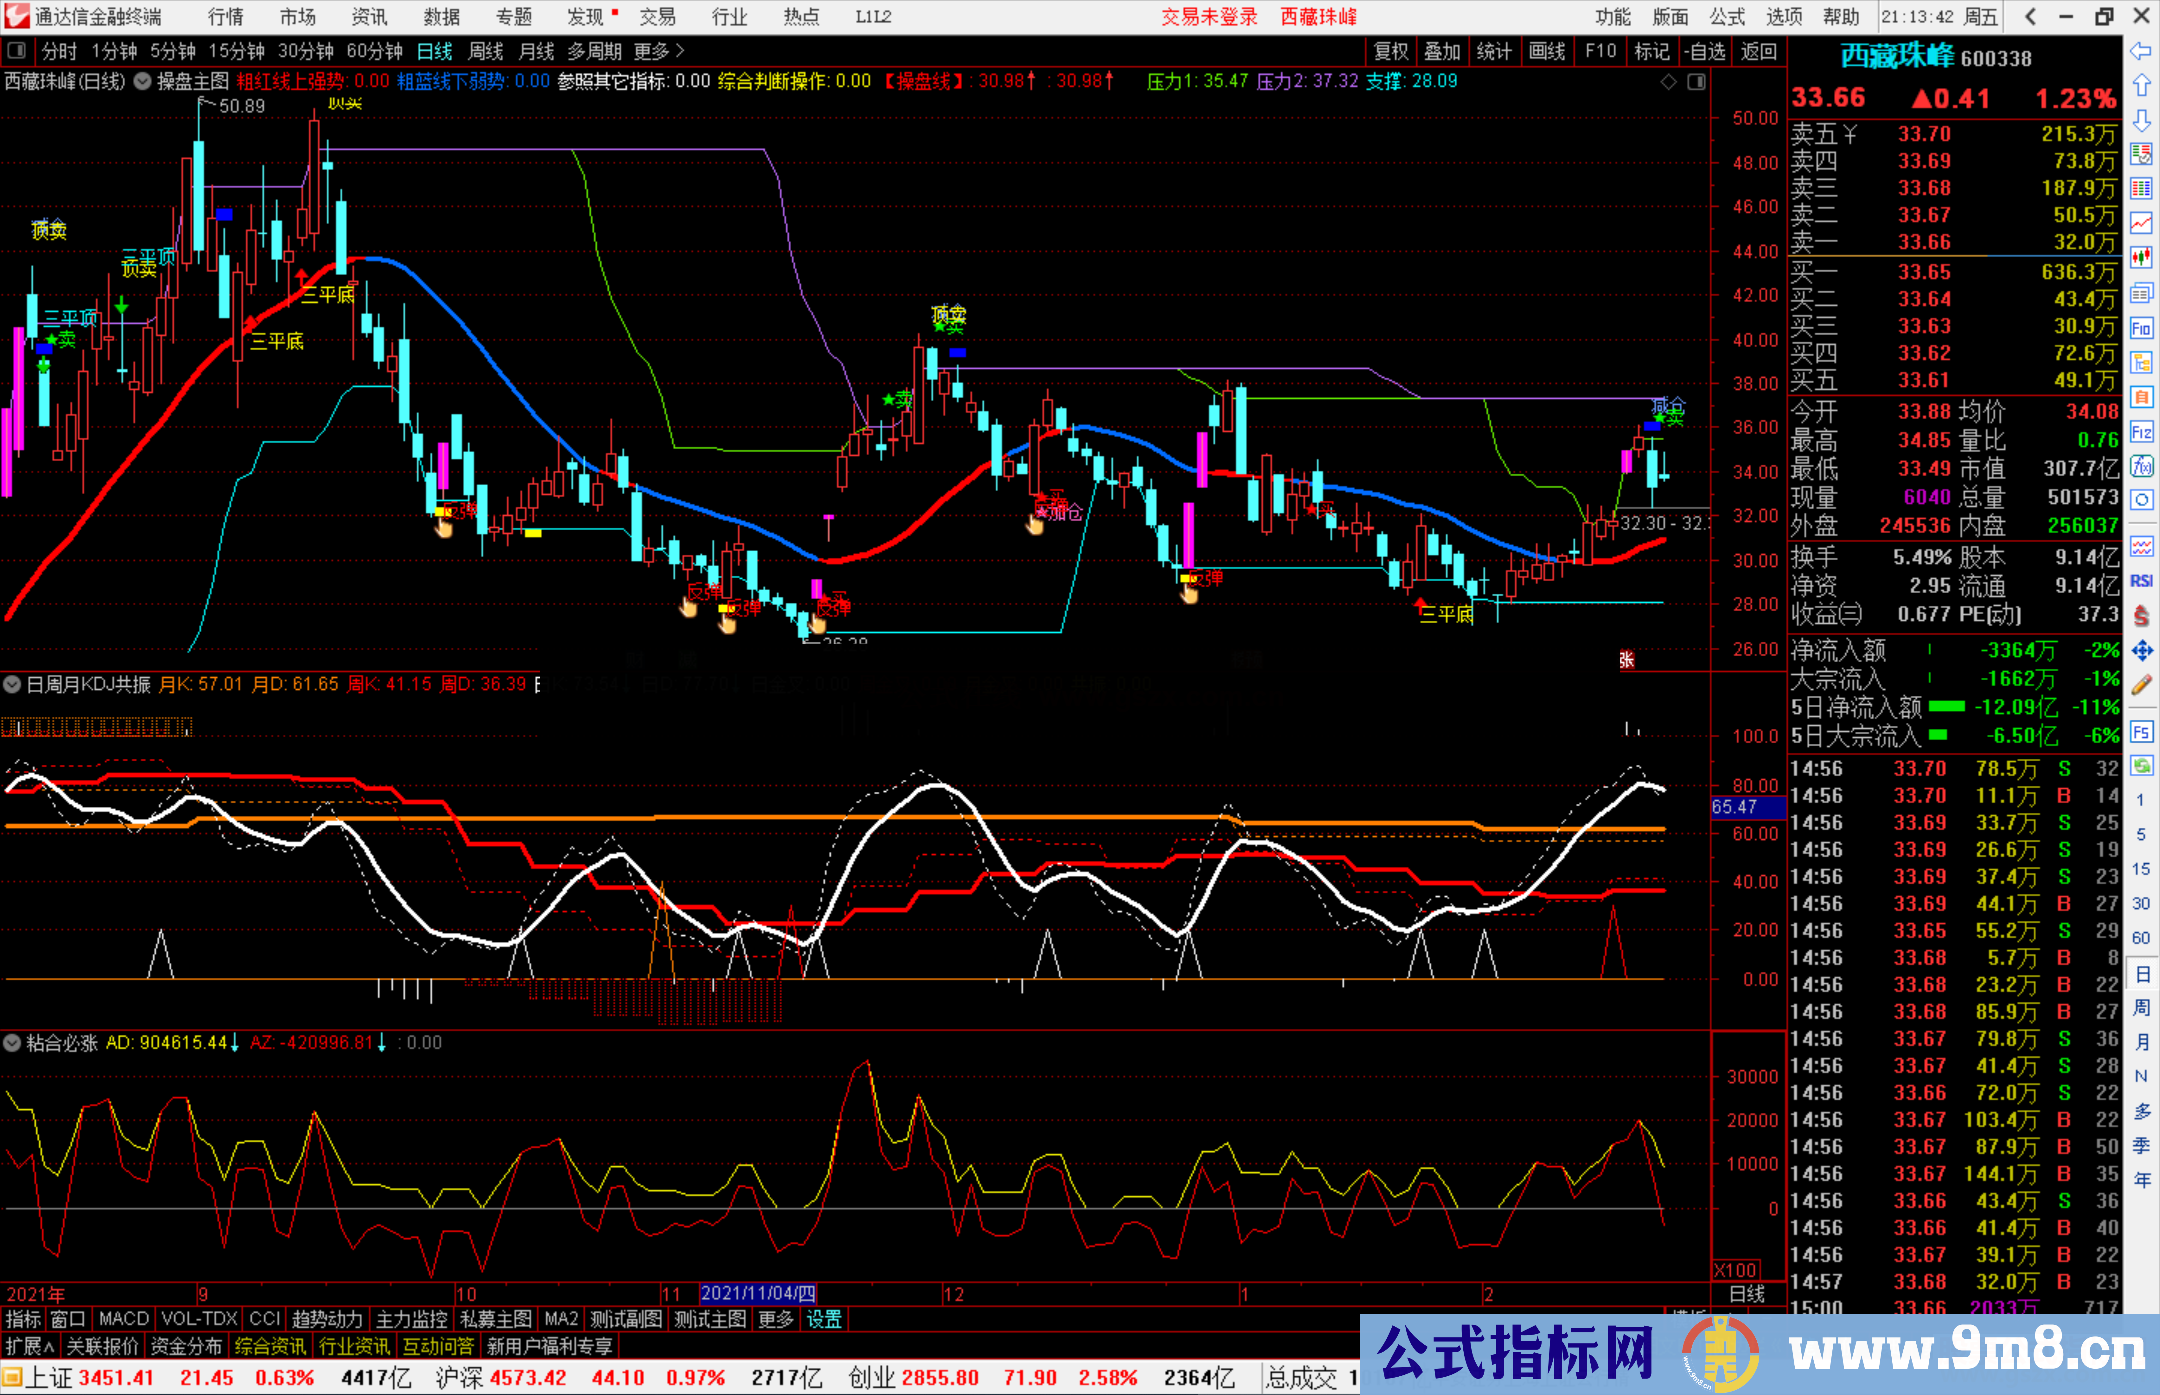
Task: Expand the 扩展 panel at bottom left
Action: [30, 1346]
